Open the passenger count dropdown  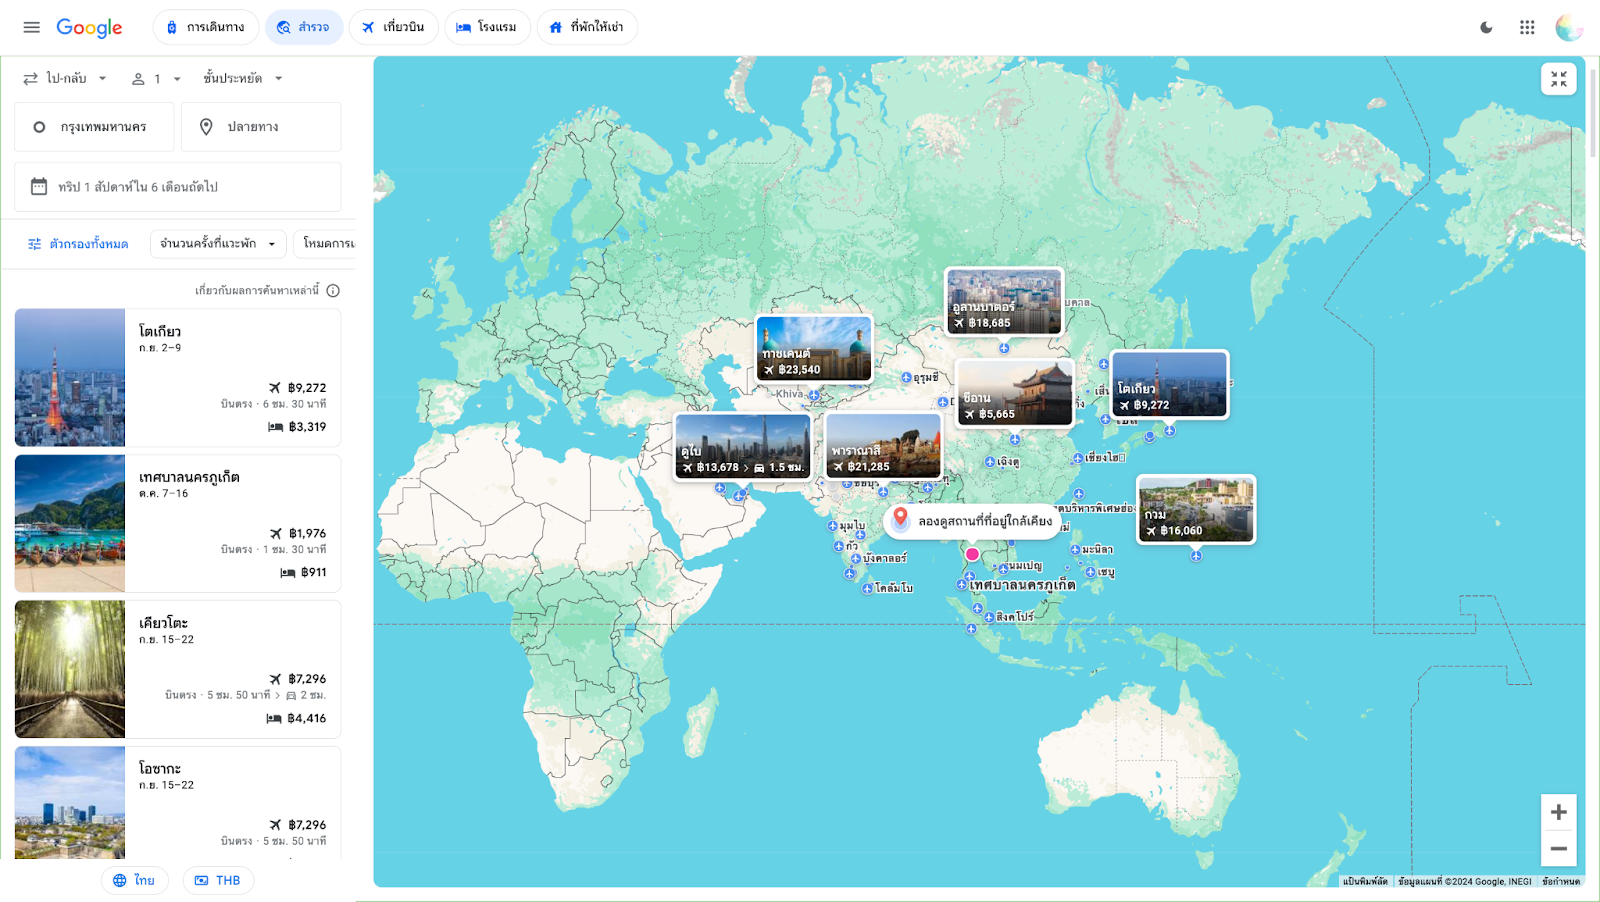click(156, 78)
